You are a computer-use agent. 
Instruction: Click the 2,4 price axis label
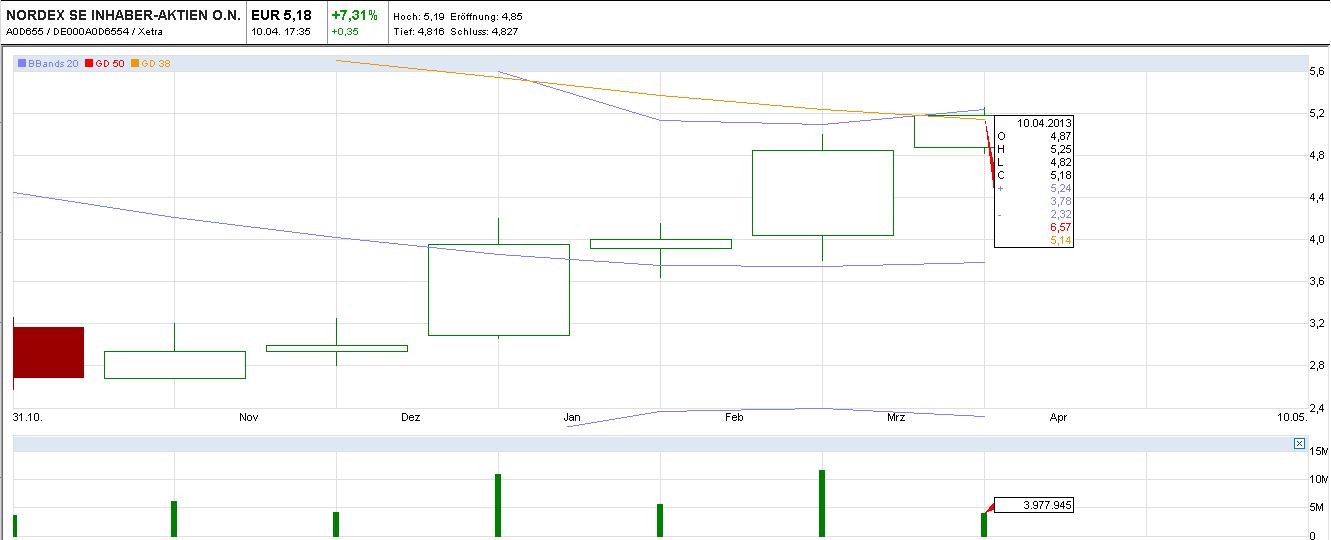[1317, 408]
